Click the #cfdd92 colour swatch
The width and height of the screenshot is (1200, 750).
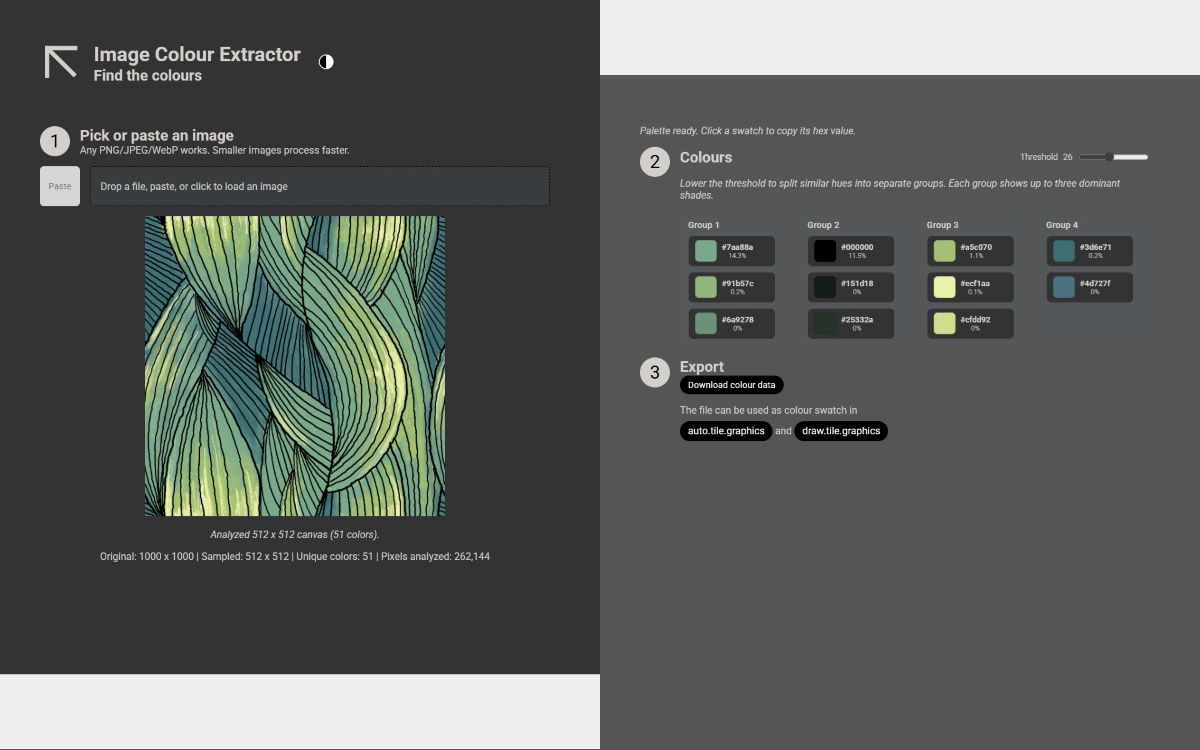coord(969,324)
